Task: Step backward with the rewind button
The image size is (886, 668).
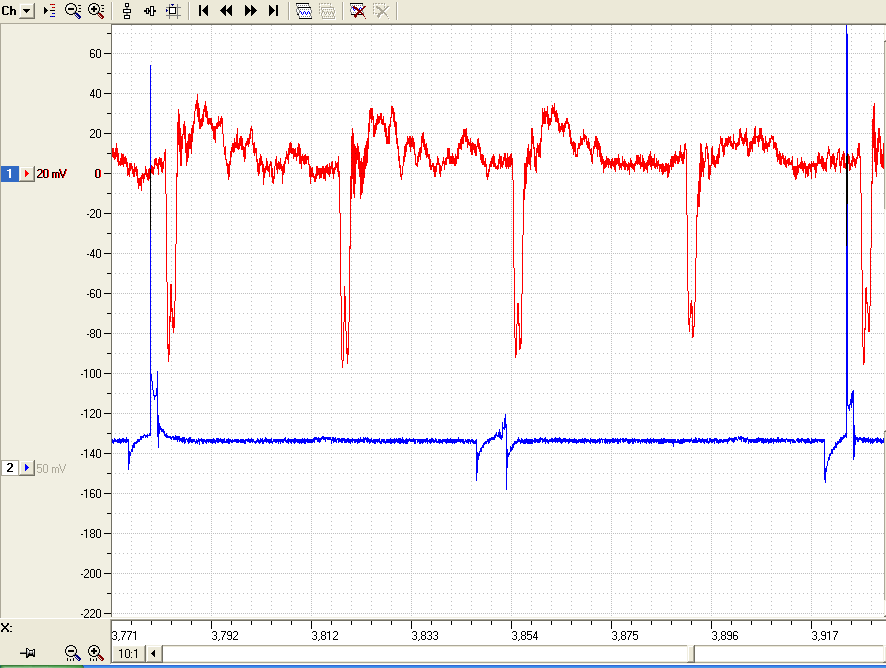Action: pos(227,11)
